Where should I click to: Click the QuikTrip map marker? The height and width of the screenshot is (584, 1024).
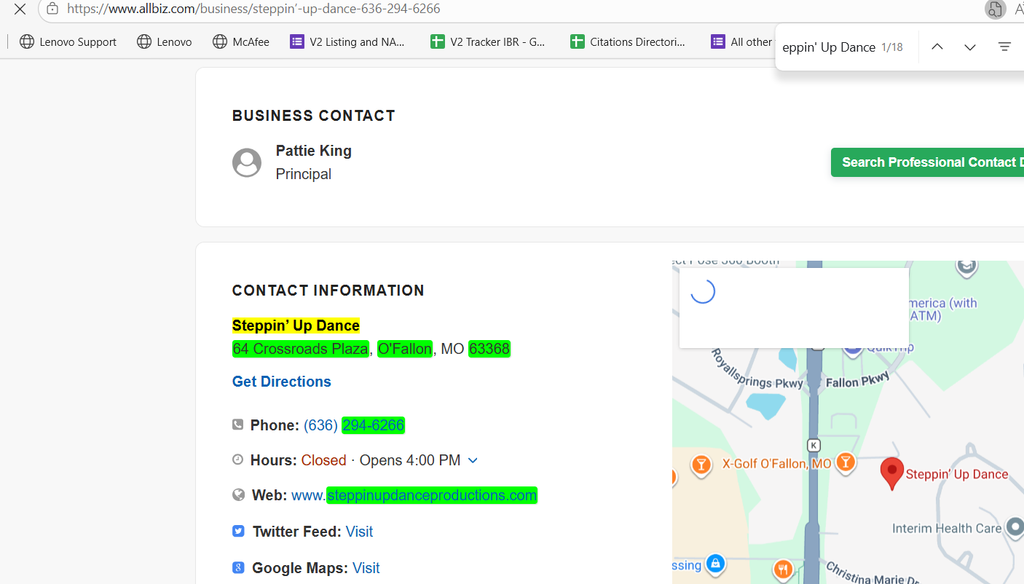[x=852, y=349]
